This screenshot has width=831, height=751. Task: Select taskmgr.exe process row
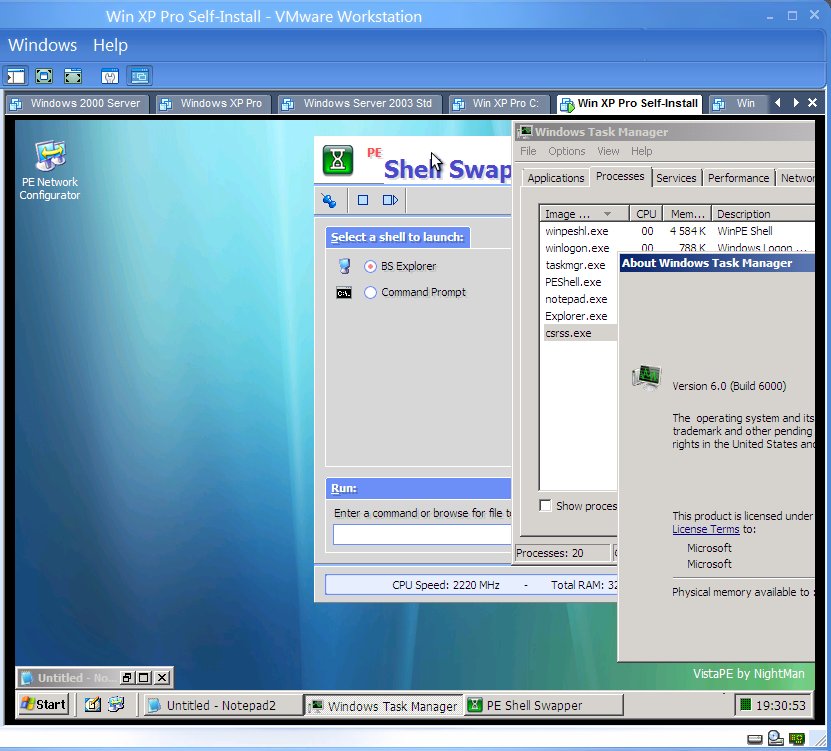580,265
